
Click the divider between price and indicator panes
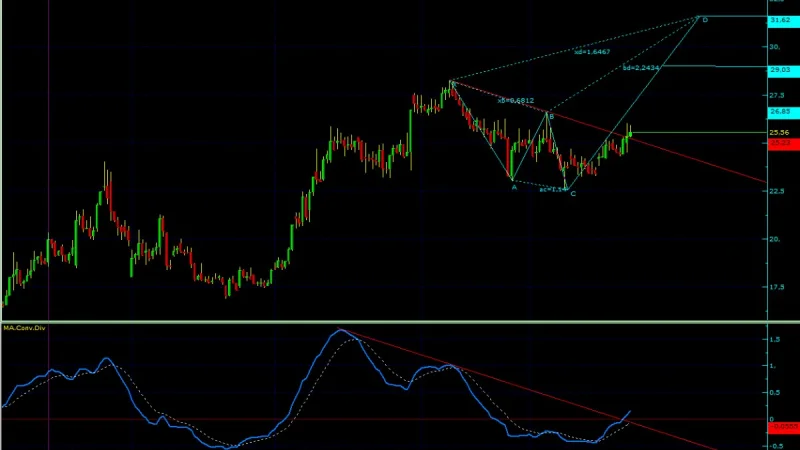400,321
